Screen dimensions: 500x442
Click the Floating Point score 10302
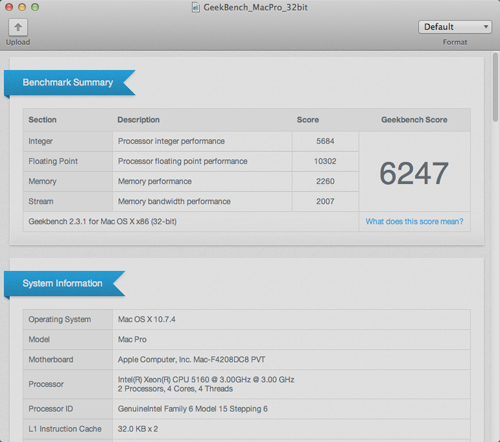coord(325,161)
